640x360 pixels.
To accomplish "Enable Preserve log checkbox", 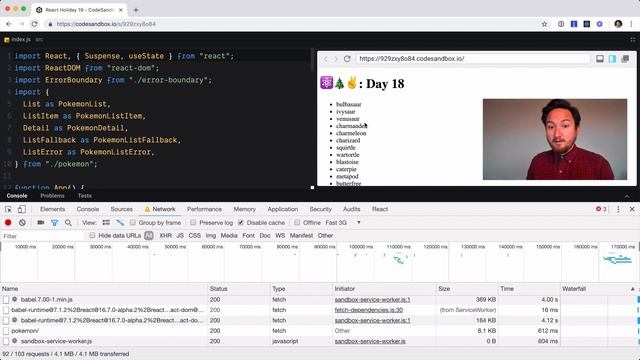I will [193, 222].
